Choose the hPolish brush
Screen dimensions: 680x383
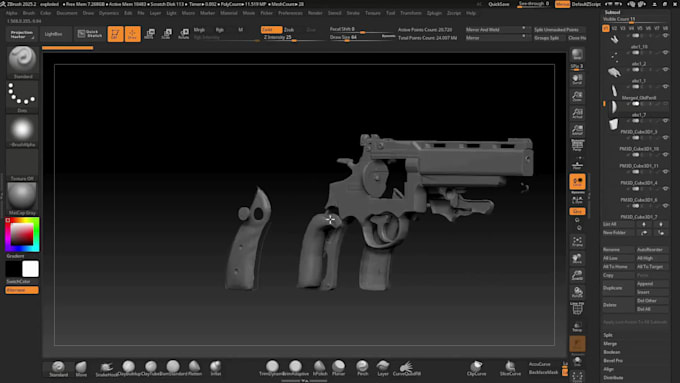click(320, 368)
